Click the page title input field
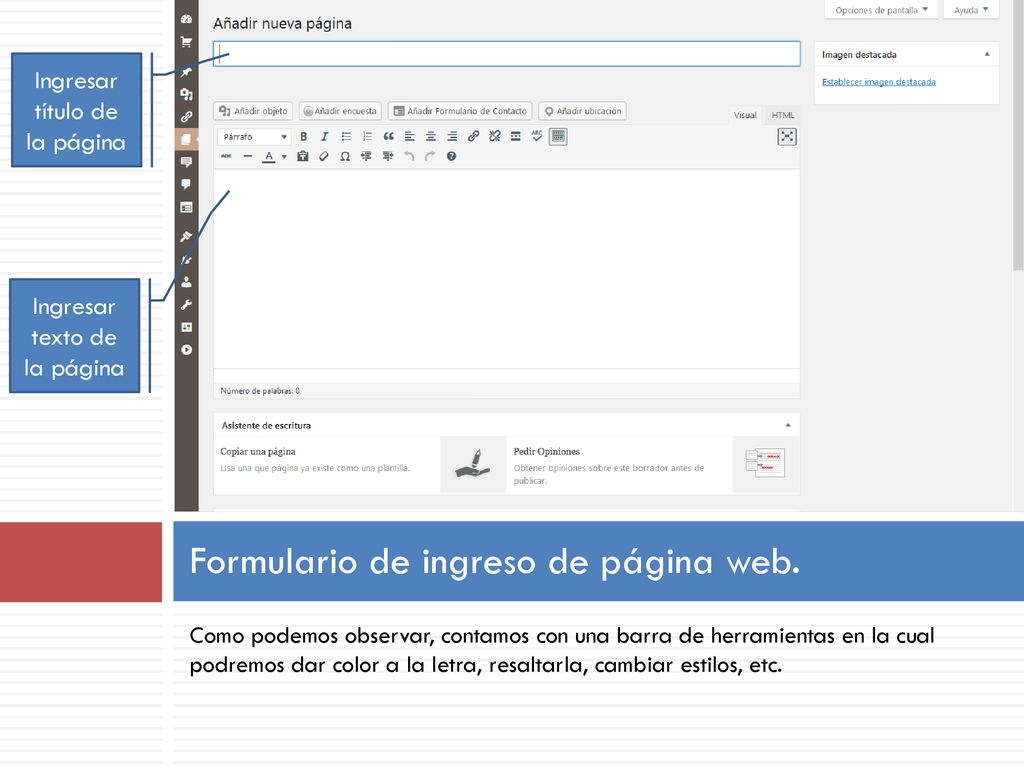The width and height of the screenshot is (1024, 768). pyautogui.click(x=506, y=54)
